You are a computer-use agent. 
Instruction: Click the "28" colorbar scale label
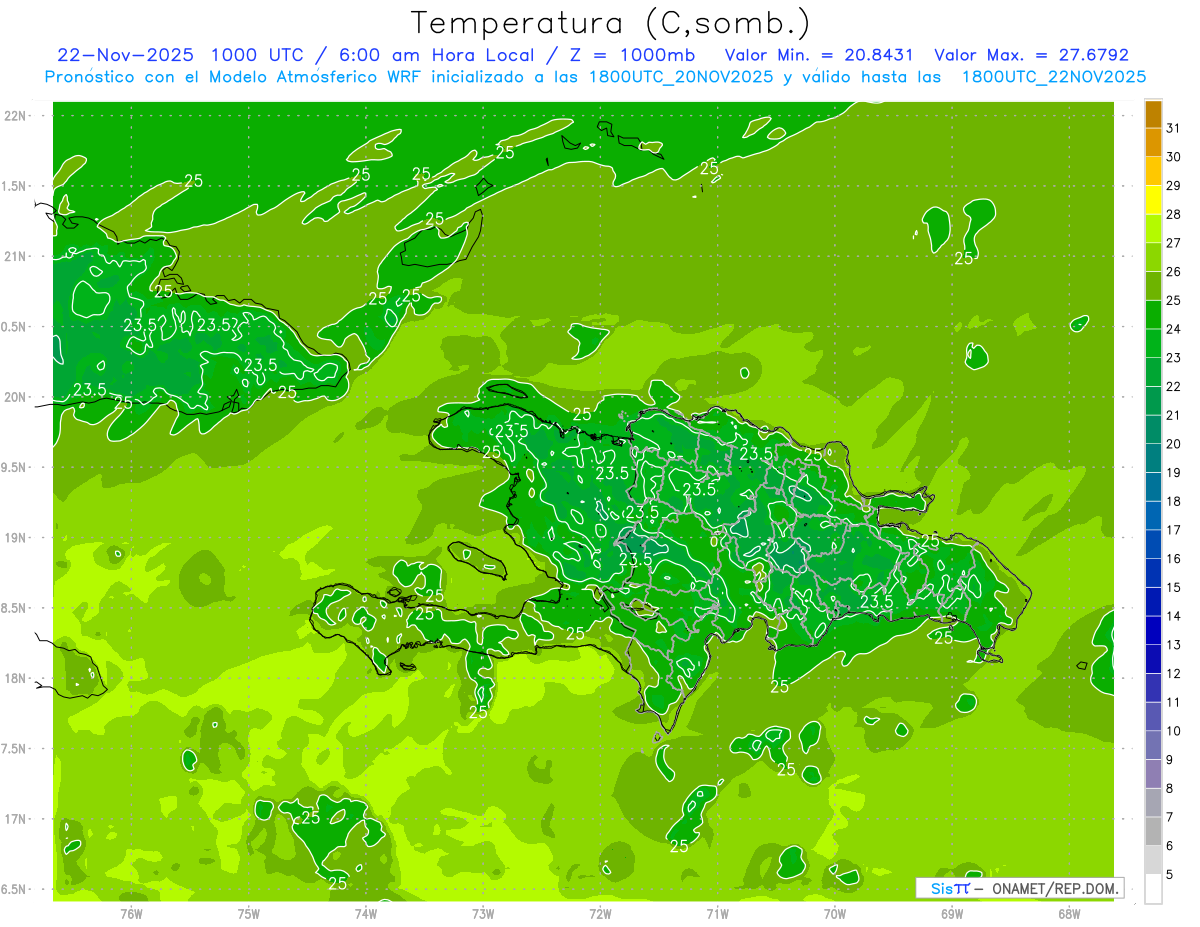pyautogui.click(x=1174, y=214)
